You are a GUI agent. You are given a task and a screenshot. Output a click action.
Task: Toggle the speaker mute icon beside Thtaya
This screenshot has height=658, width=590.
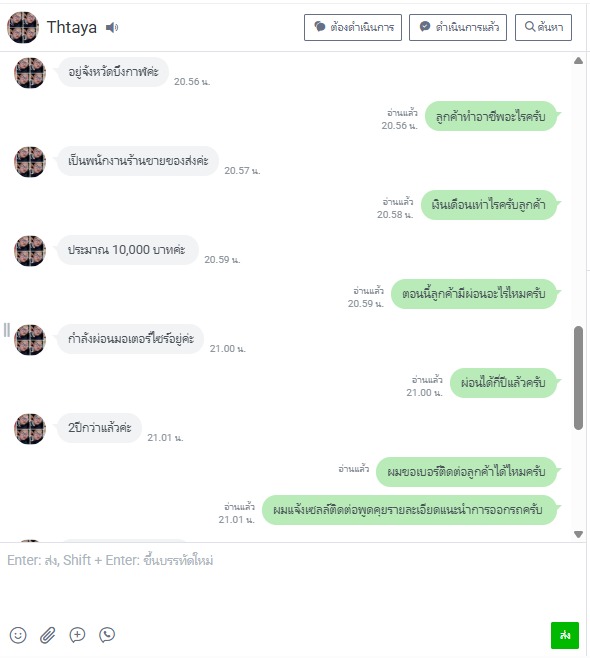[112, 28]
